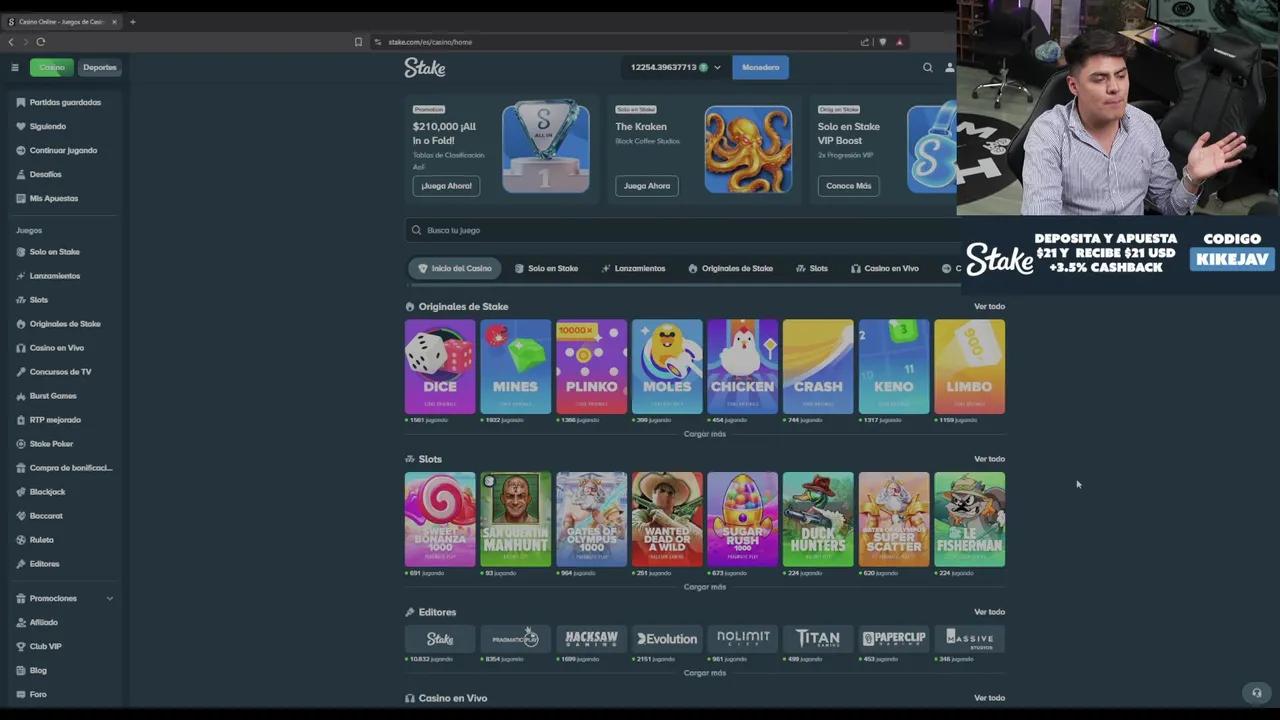The image size is (1280, 720).
Task: Open the Dice game thumbnail
Action: (x=440, y=367)
